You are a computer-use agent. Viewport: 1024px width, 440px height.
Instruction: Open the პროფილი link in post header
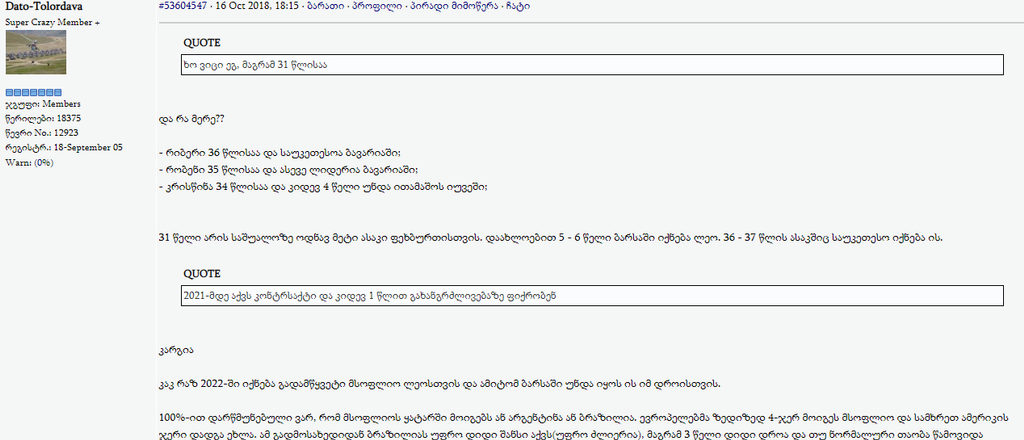[x=376, y=5]
